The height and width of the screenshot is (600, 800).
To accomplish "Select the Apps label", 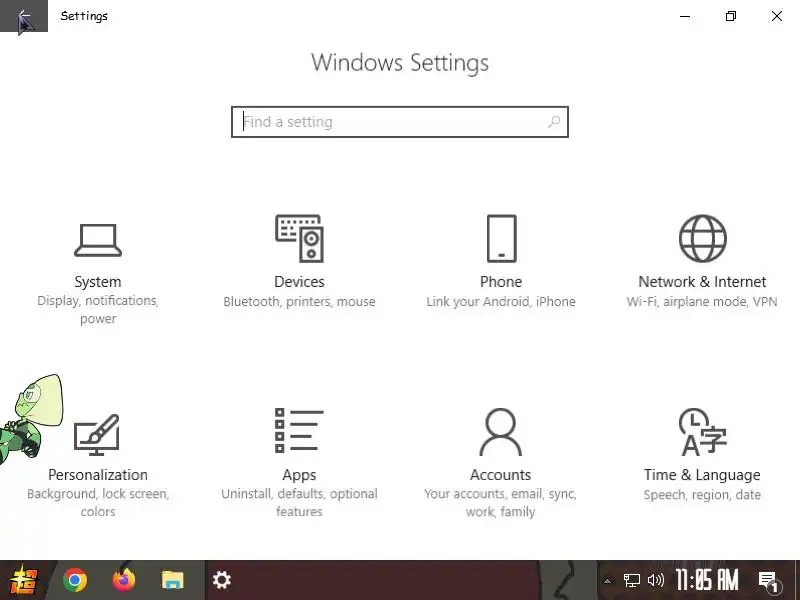I will [x=299, y=475].
